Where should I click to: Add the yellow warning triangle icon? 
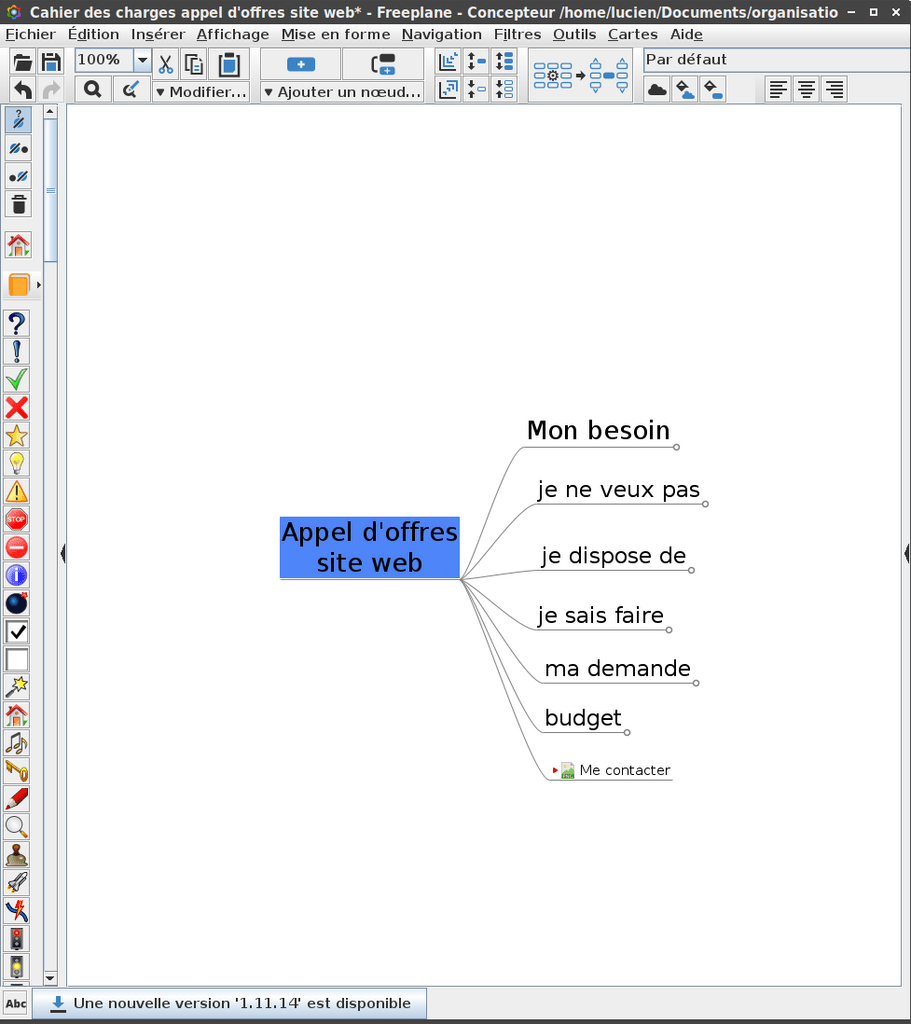(17, 492)
